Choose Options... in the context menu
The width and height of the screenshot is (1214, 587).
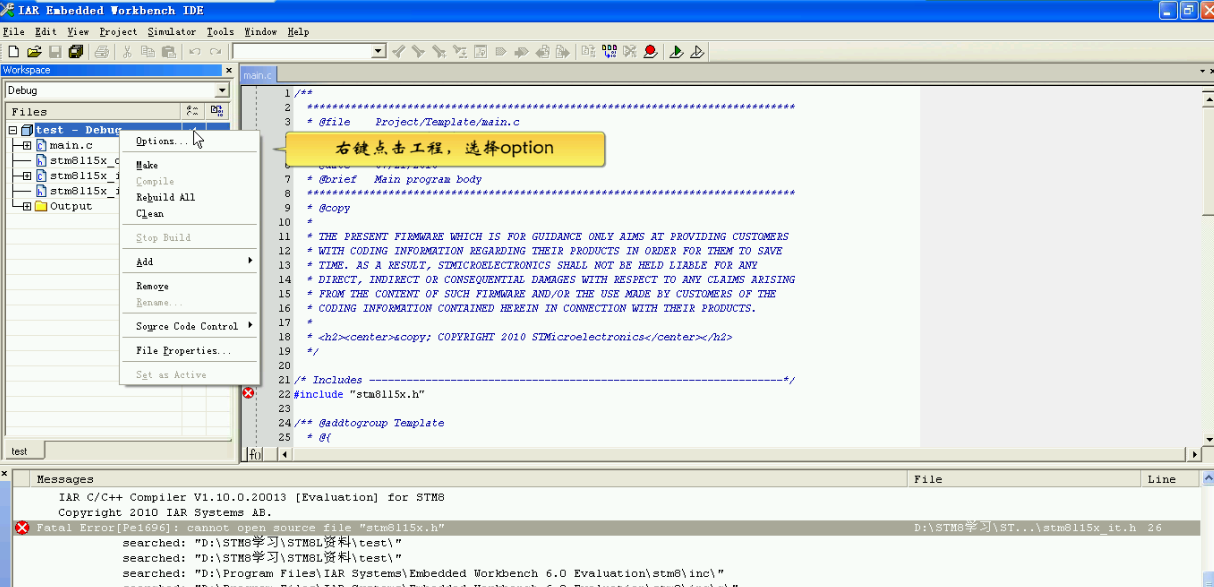click(190, 141)
